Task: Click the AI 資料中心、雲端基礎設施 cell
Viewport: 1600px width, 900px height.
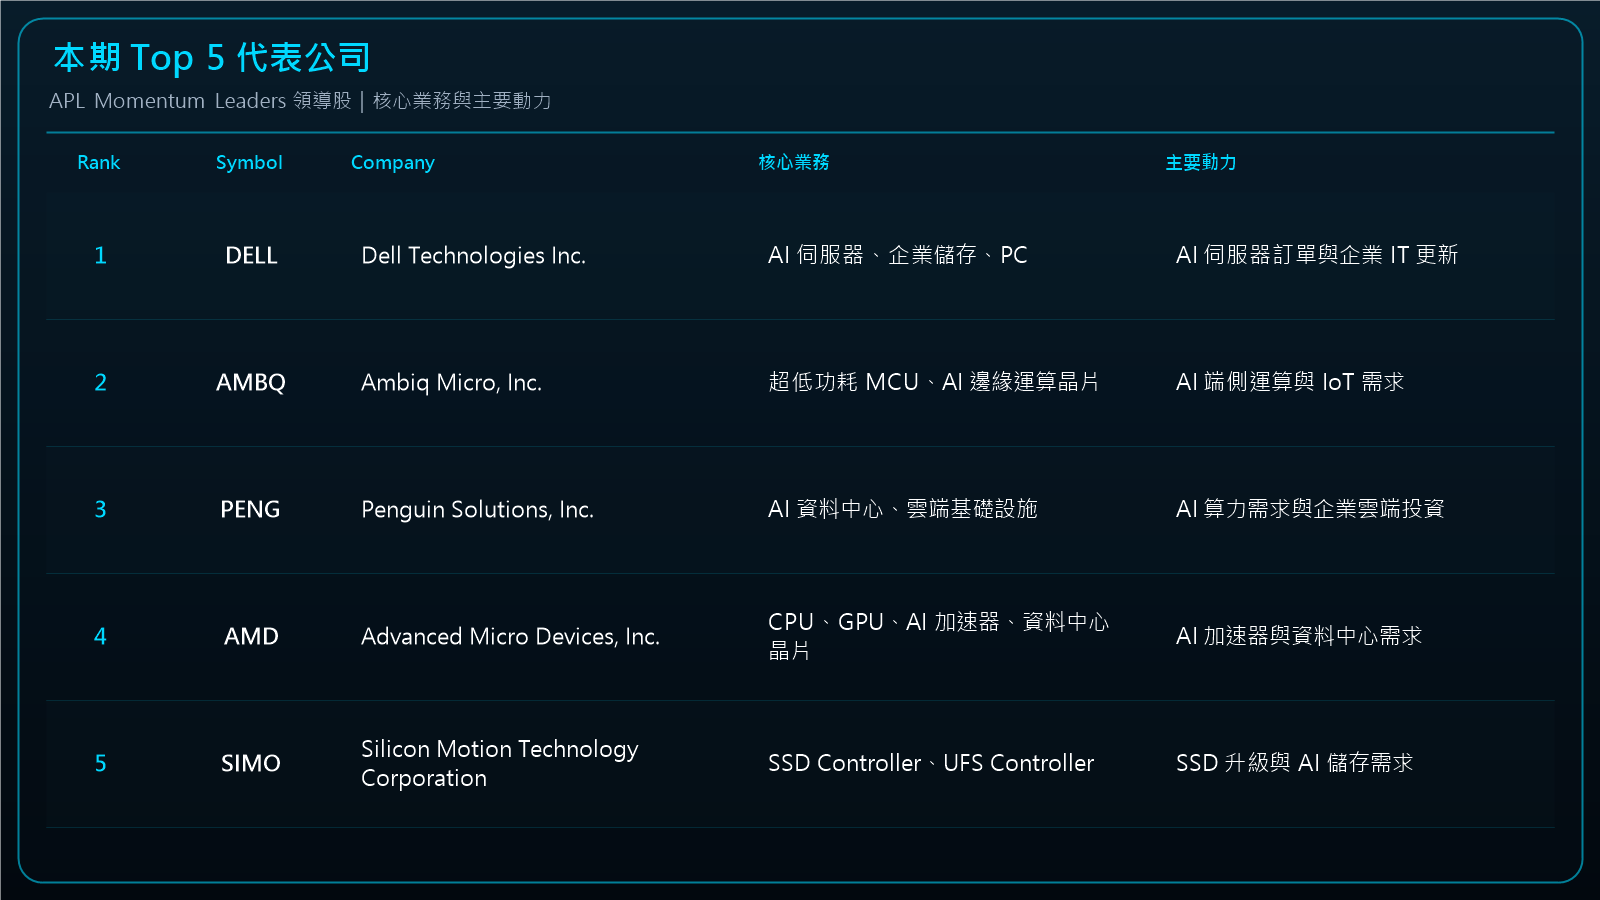Action: 903,509
